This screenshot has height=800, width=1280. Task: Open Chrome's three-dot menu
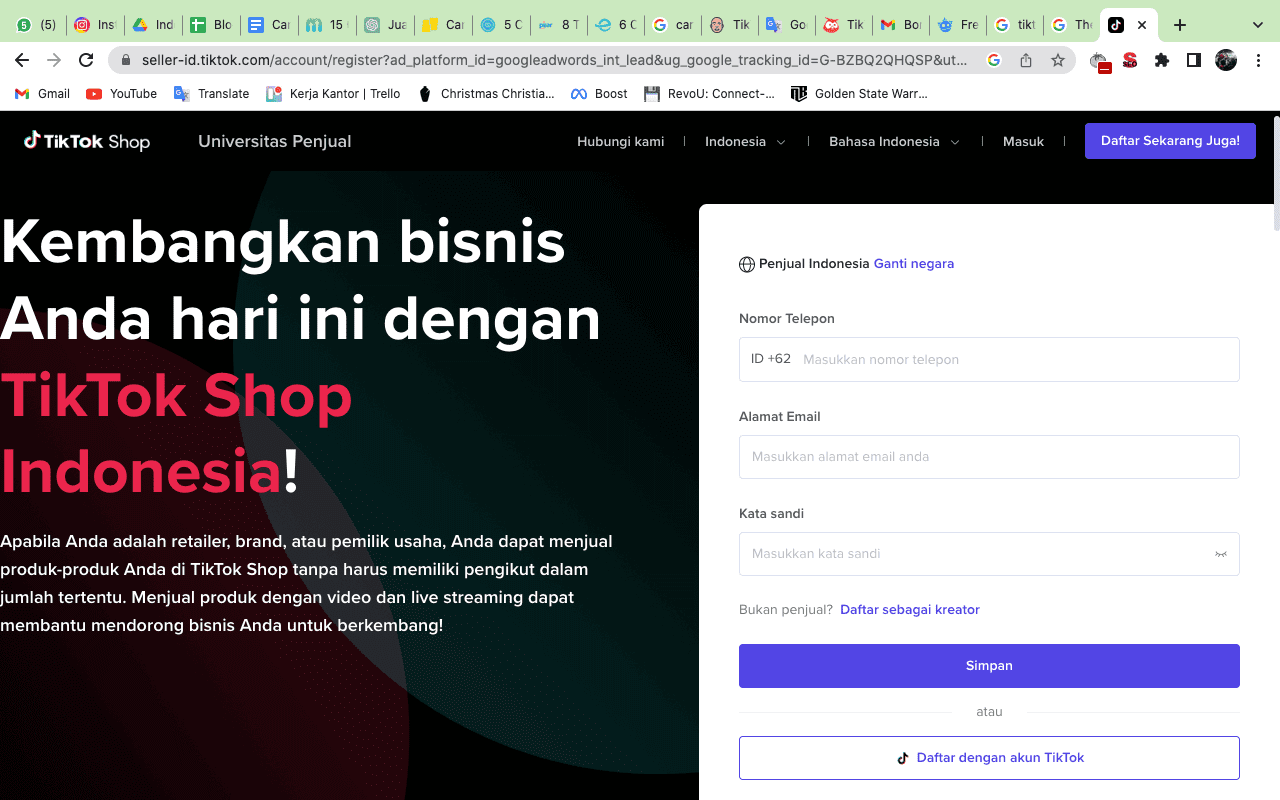[x=1258, y=60]
